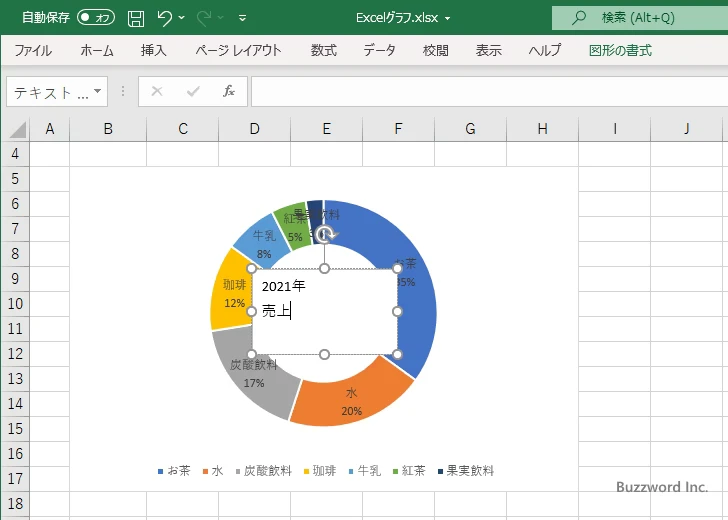Click the 水 legend entry
728x520 pixels.
point(213,471)
